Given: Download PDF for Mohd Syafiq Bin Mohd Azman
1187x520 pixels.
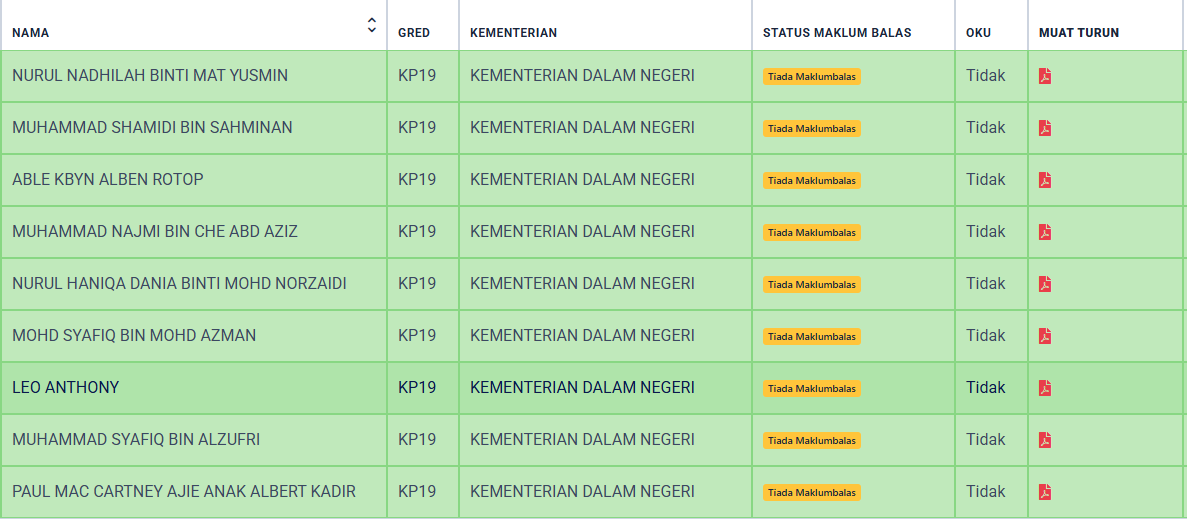Looking at the screenshot, I should (x=1045, y=335).
